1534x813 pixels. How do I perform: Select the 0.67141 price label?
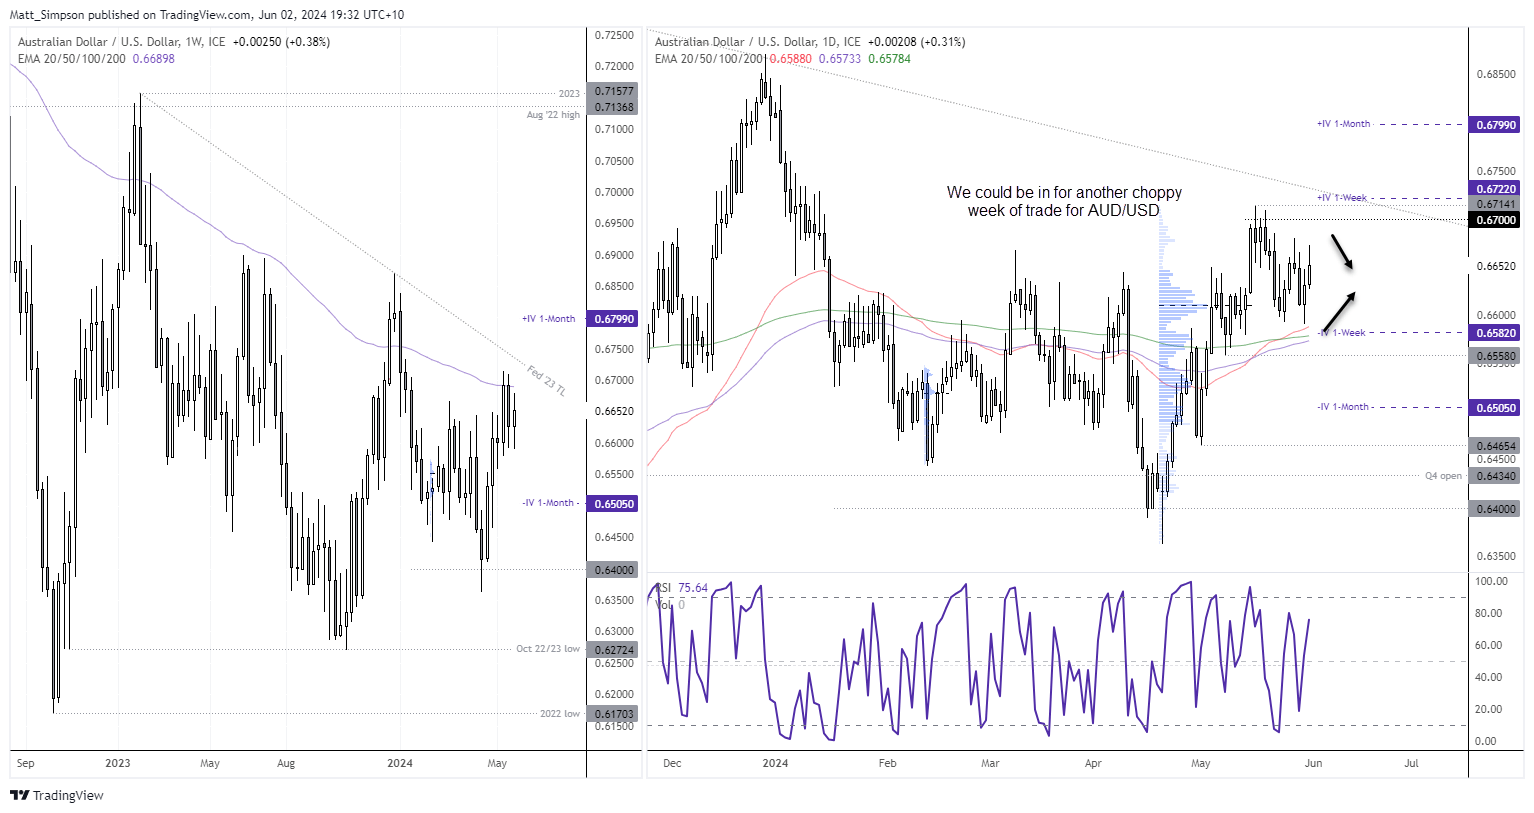[x=1495, y=204]
